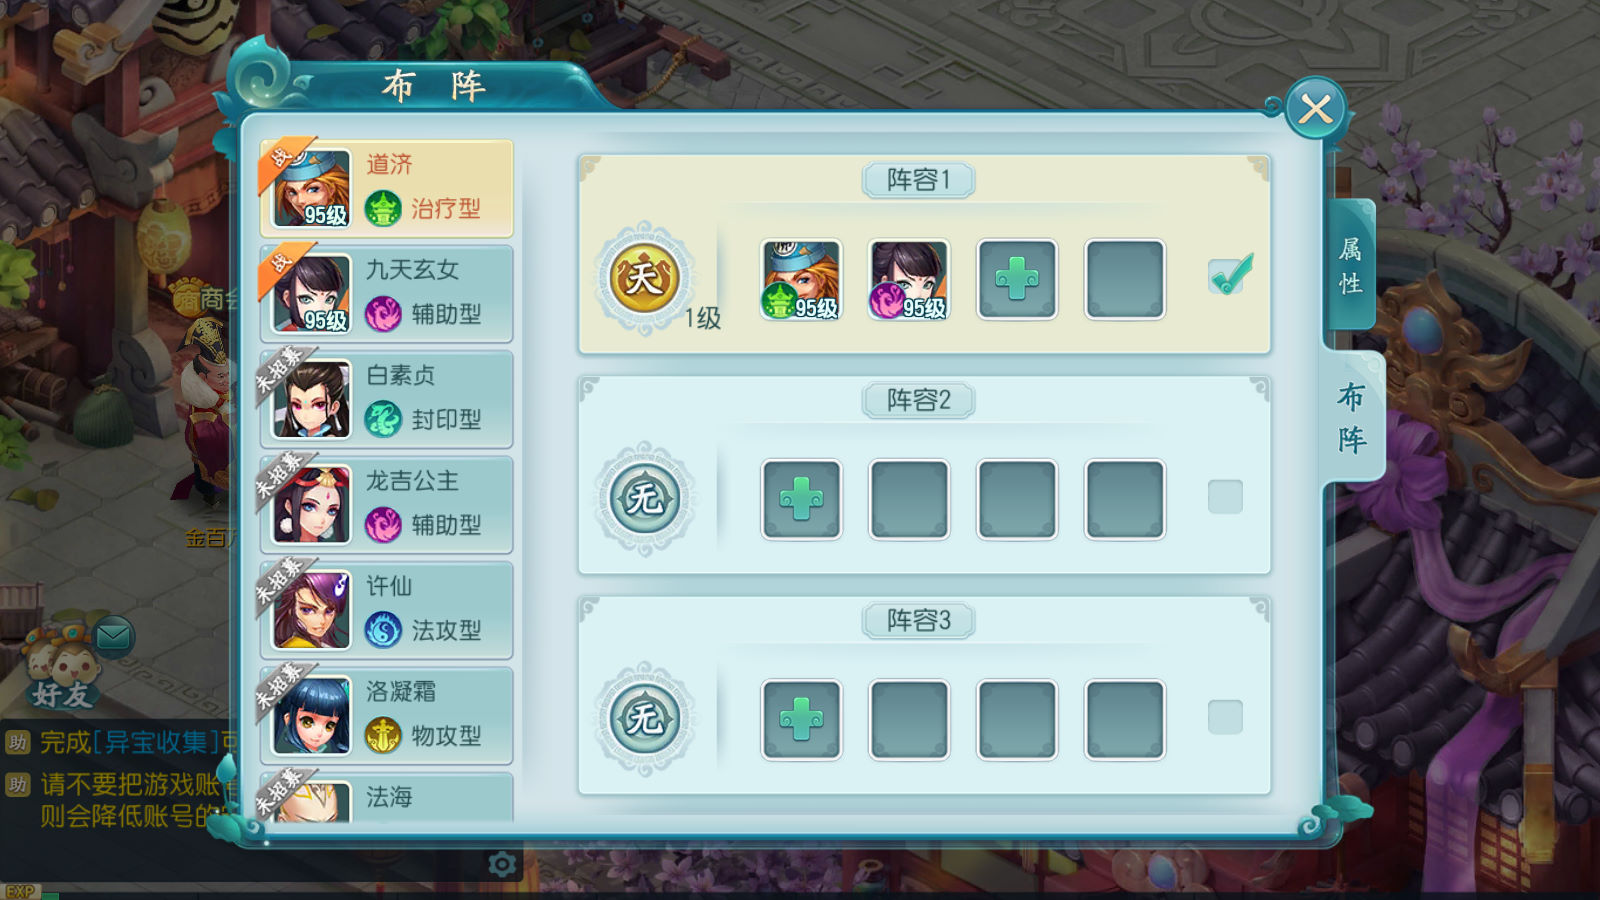Click the 无 formation badge in 阵容2
The image size is (1600, 900).
click(644, 498)
